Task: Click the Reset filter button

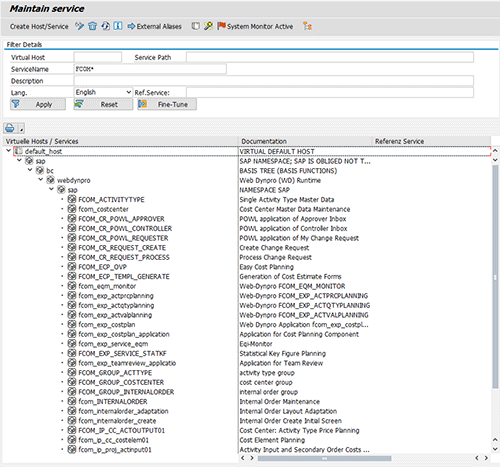Action: [x=103, y=104]
